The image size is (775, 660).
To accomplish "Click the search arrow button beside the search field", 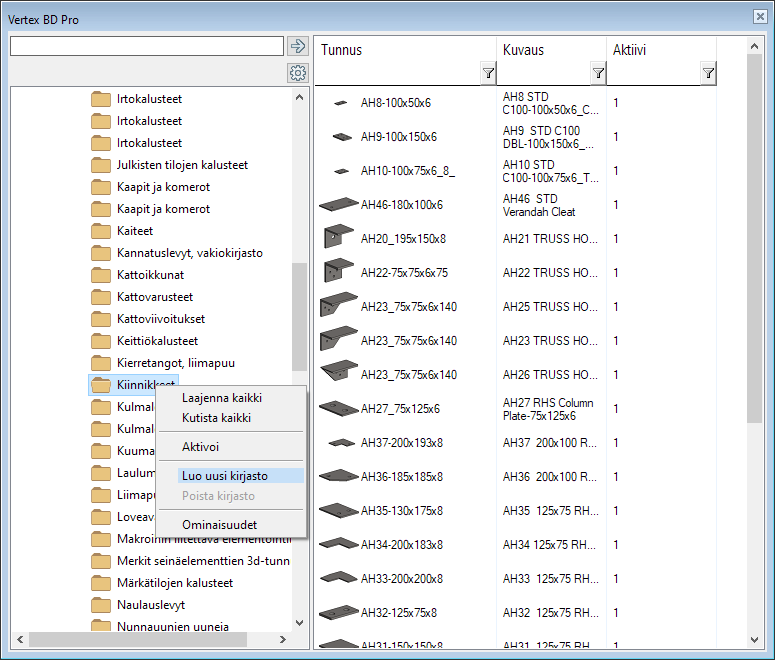I will coord(297,46).
